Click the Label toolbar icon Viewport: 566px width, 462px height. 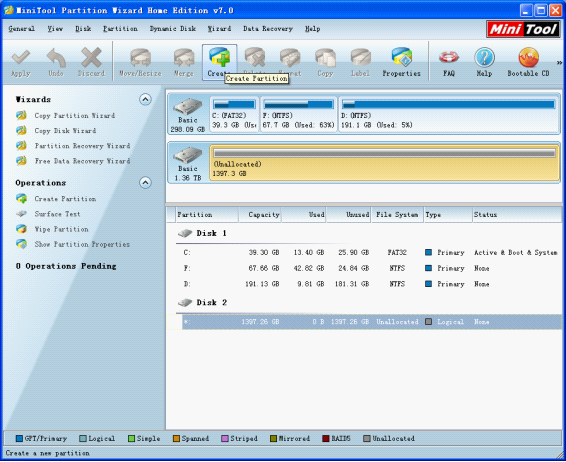point(361,62)
